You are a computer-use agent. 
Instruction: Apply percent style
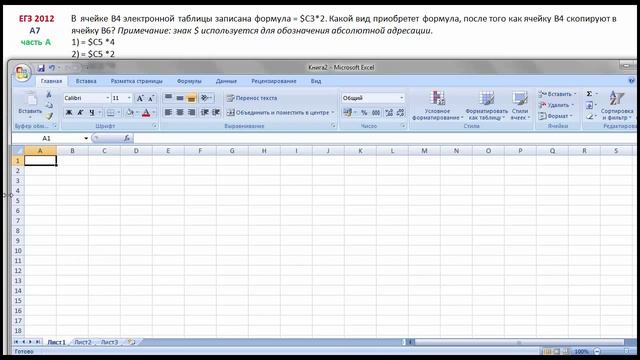[x=364, y=112]
